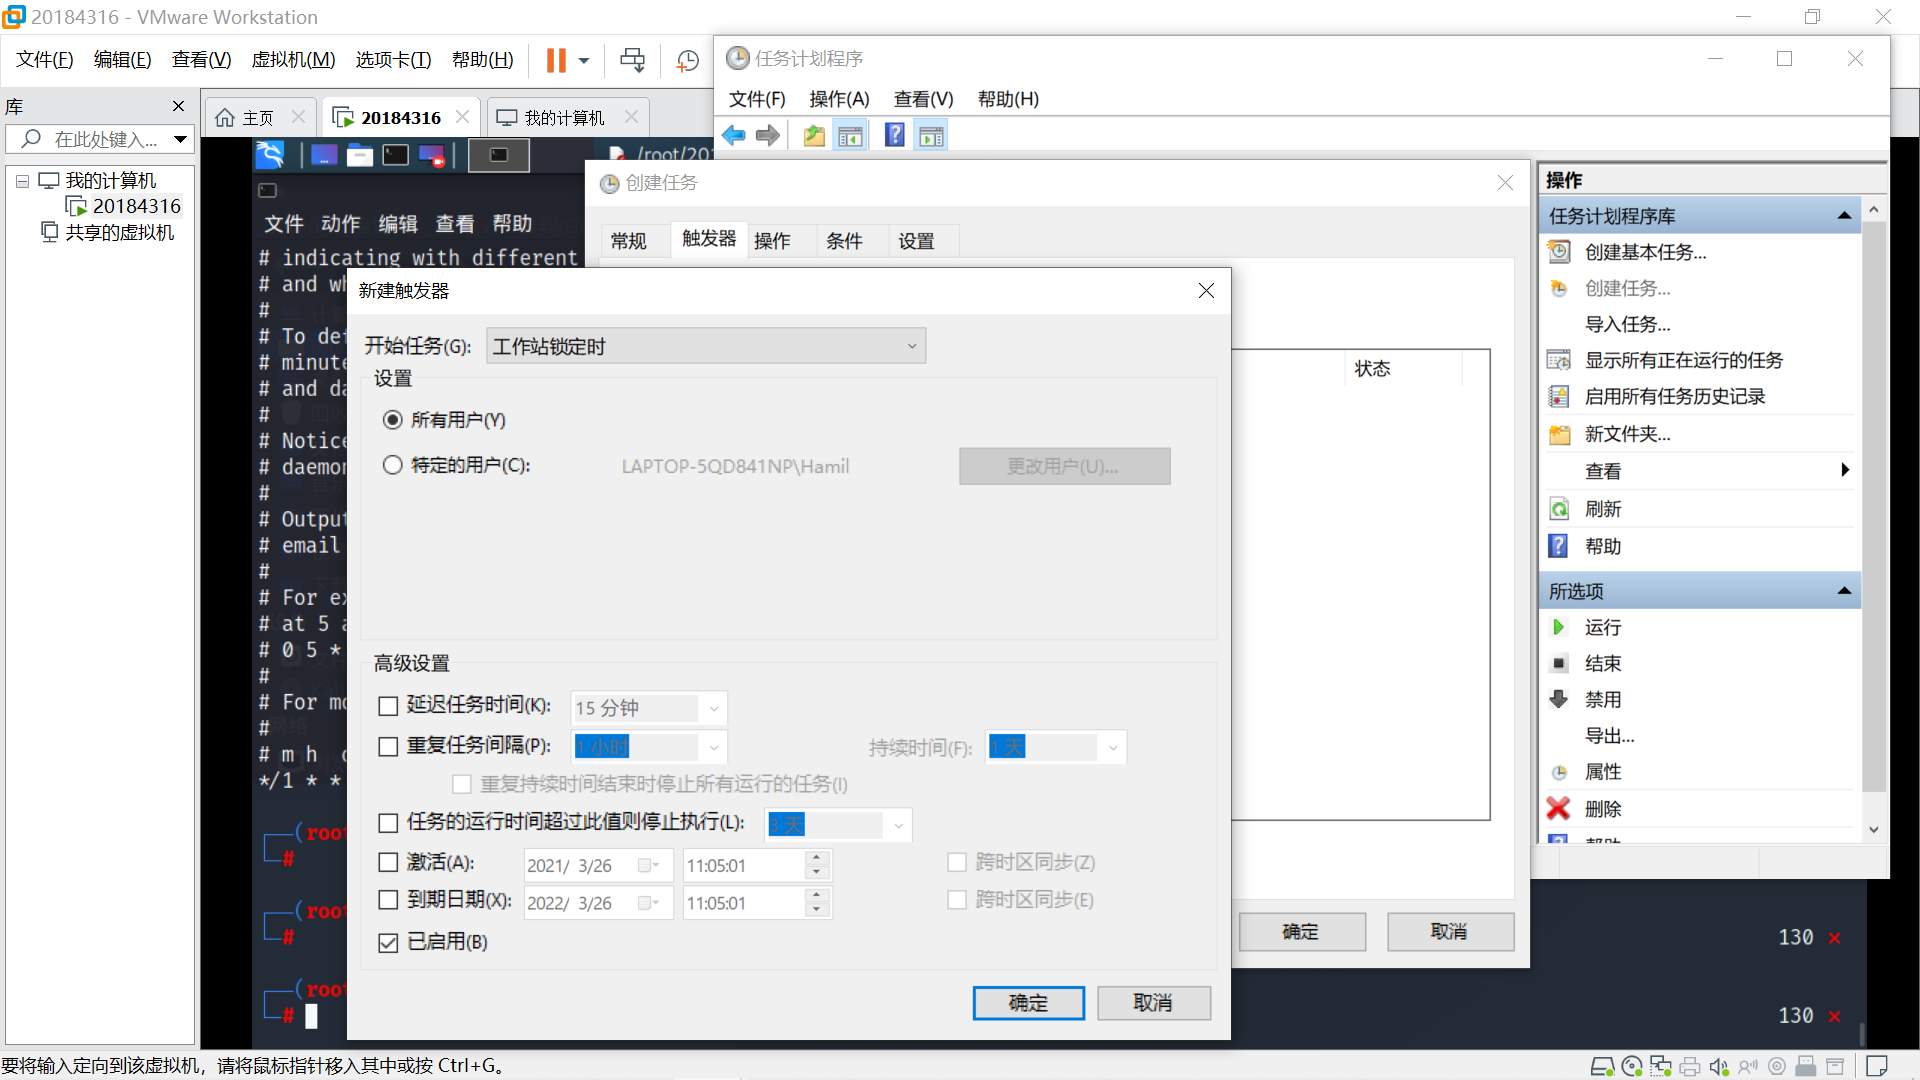Click the sound icon in VMware status bar
Image resolution: width=1920 pixels, height=1080 pixels.
pyautogui.click(x=1718, y=1066)
